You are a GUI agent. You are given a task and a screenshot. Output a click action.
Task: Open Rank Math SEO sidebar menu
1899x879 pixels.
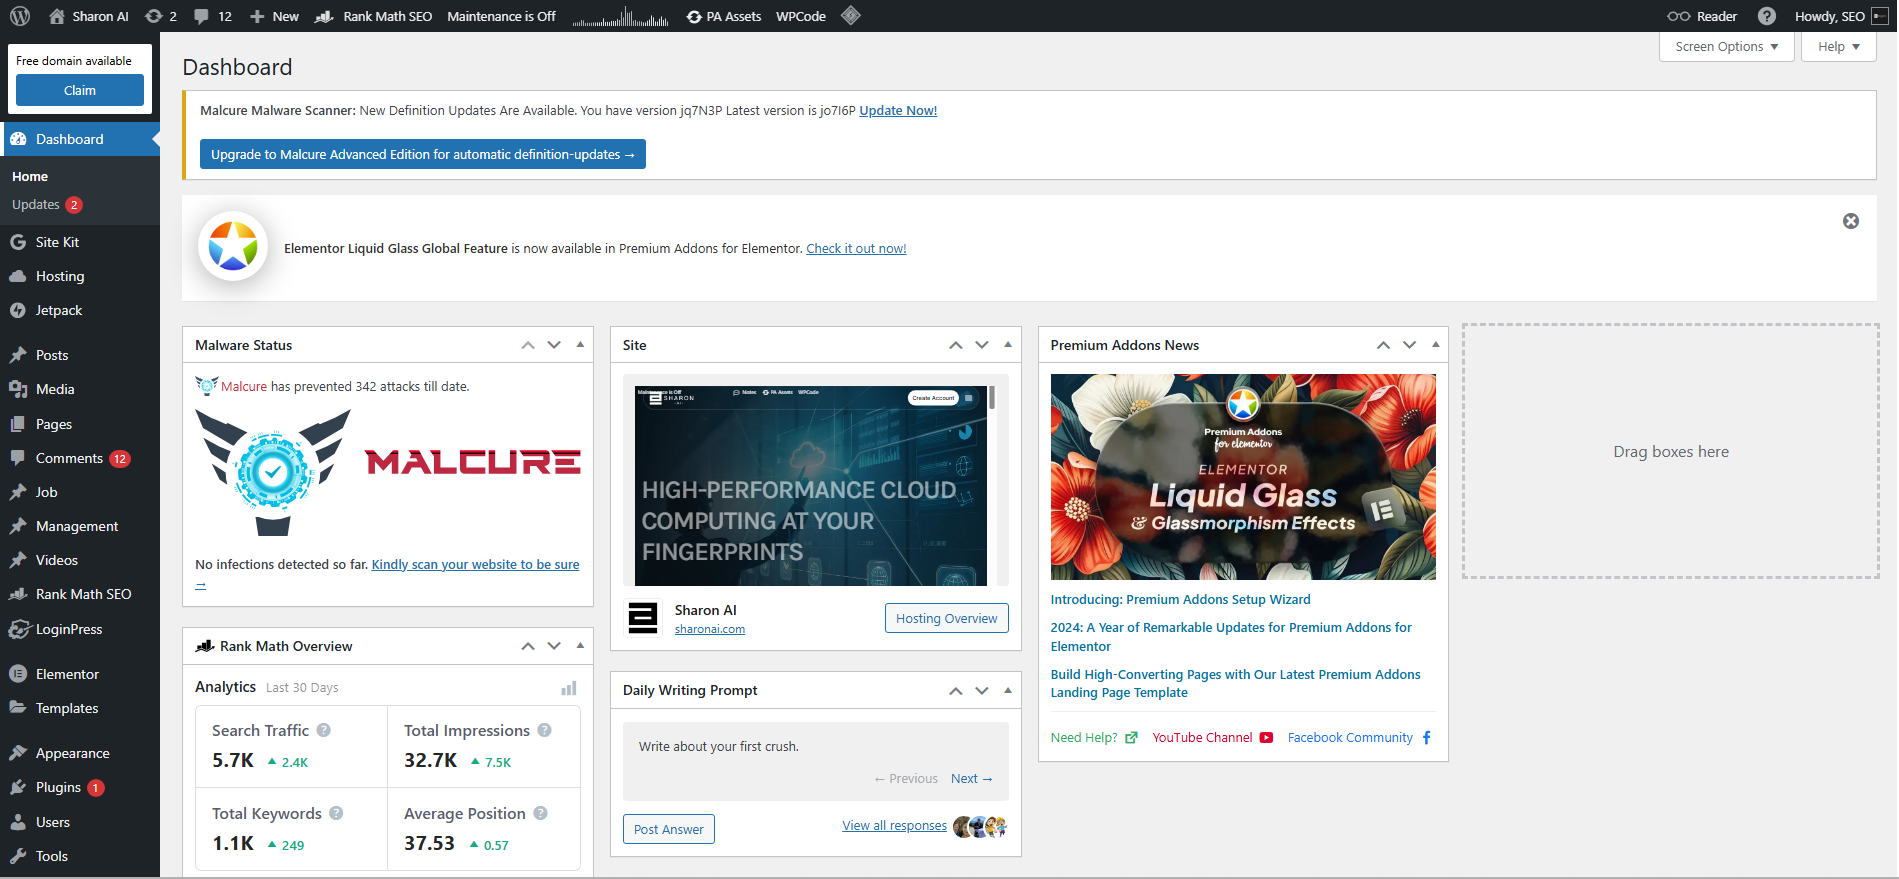pyautogui.click(x=83, y=594)
